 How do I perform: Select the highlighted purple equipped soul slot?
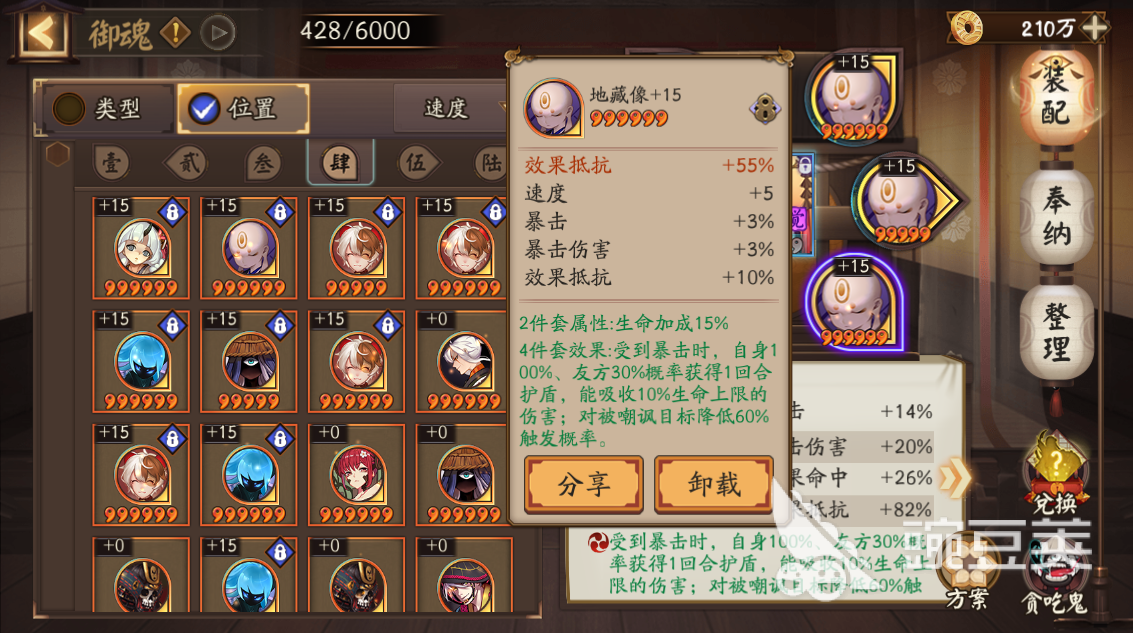point(854,304)
